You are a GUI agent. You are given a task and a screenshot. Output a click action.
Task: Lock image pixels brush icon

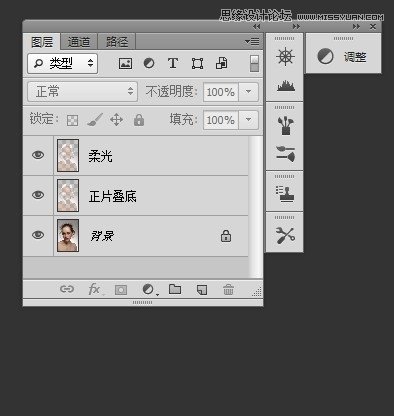point(95,120)
